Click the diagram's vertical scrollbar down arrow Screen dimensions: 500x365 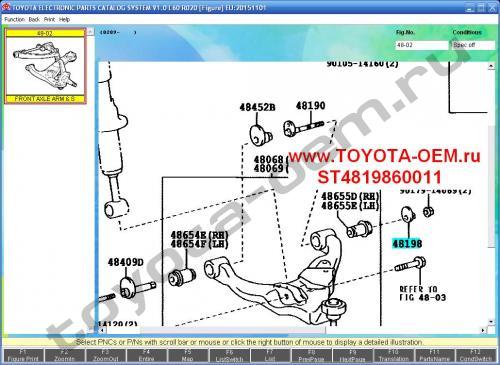pos(491,322)
